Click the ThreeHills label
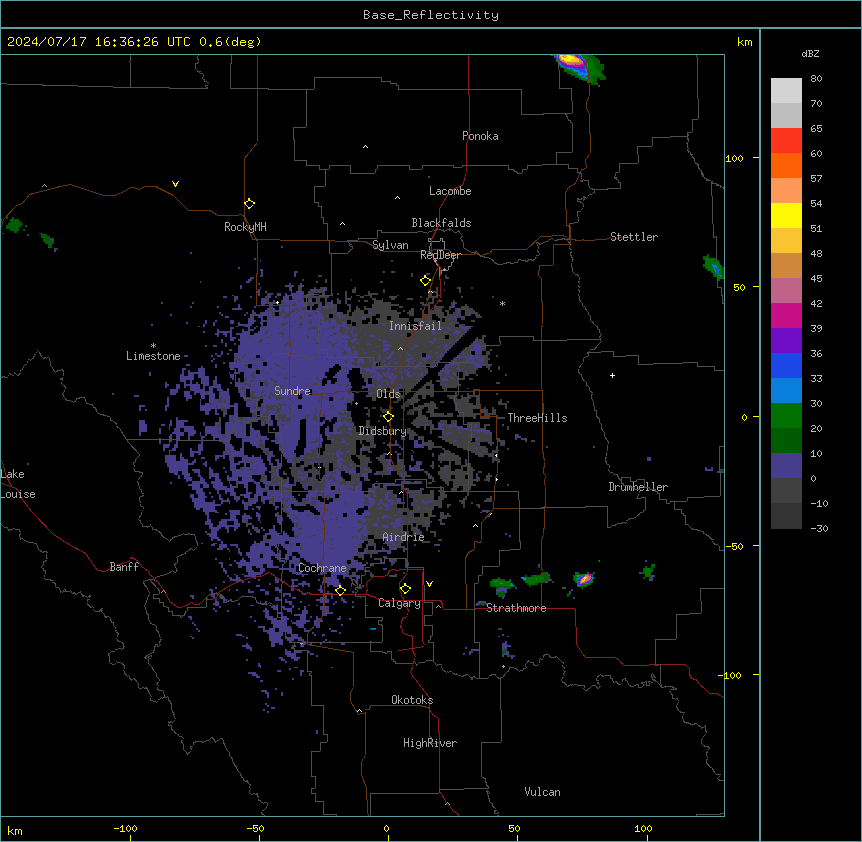862x842 pixels. tap(537, 418)
